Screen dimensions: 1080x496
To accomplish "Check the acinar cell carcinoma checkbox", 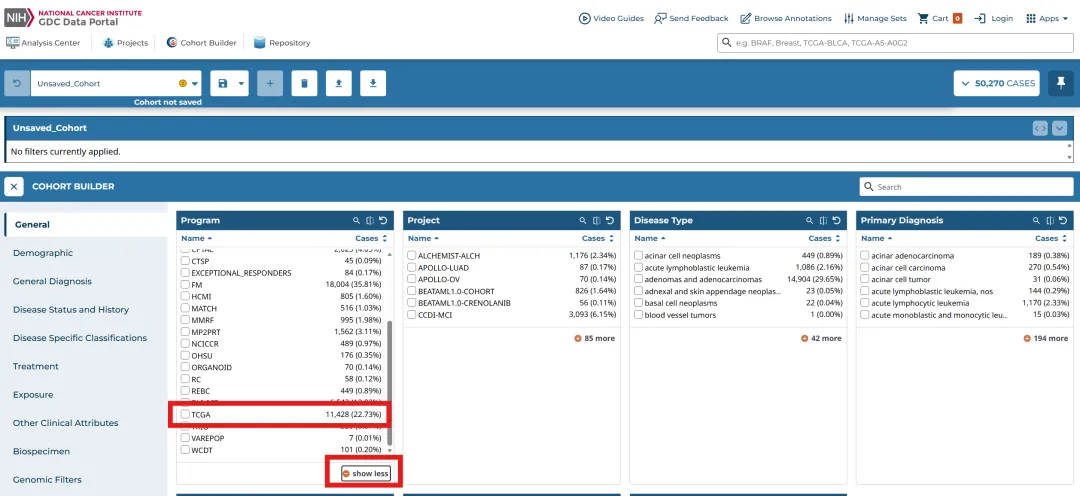I will pos(865,267).
